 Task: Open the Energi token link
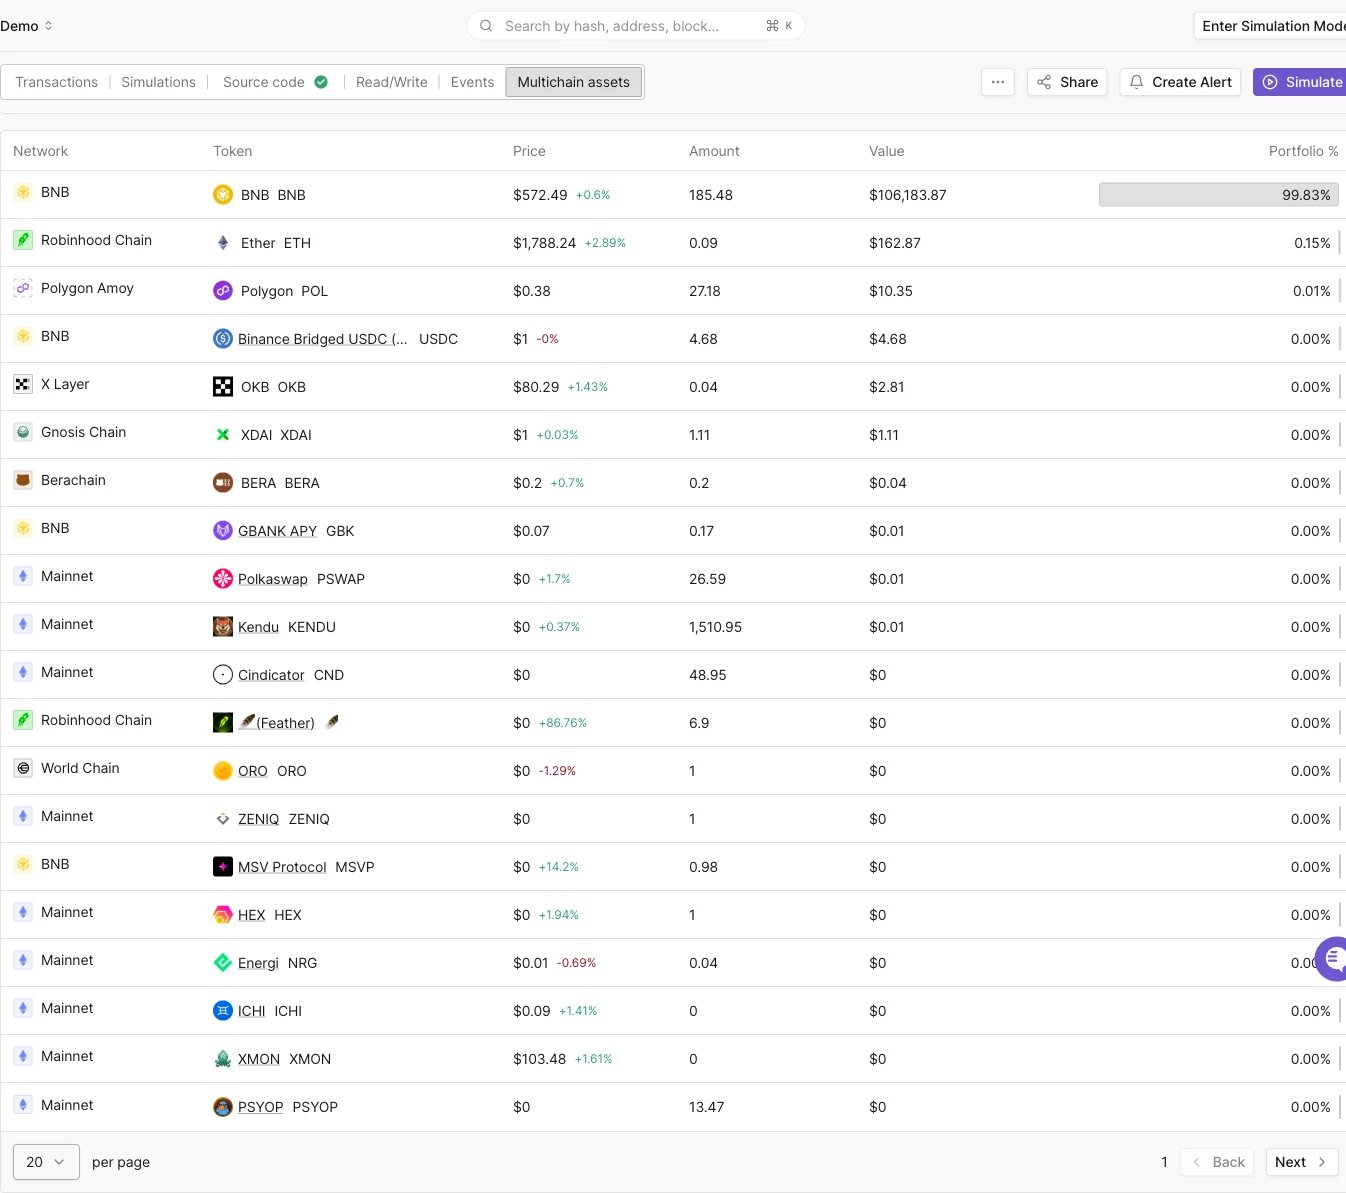click(258, 963)
